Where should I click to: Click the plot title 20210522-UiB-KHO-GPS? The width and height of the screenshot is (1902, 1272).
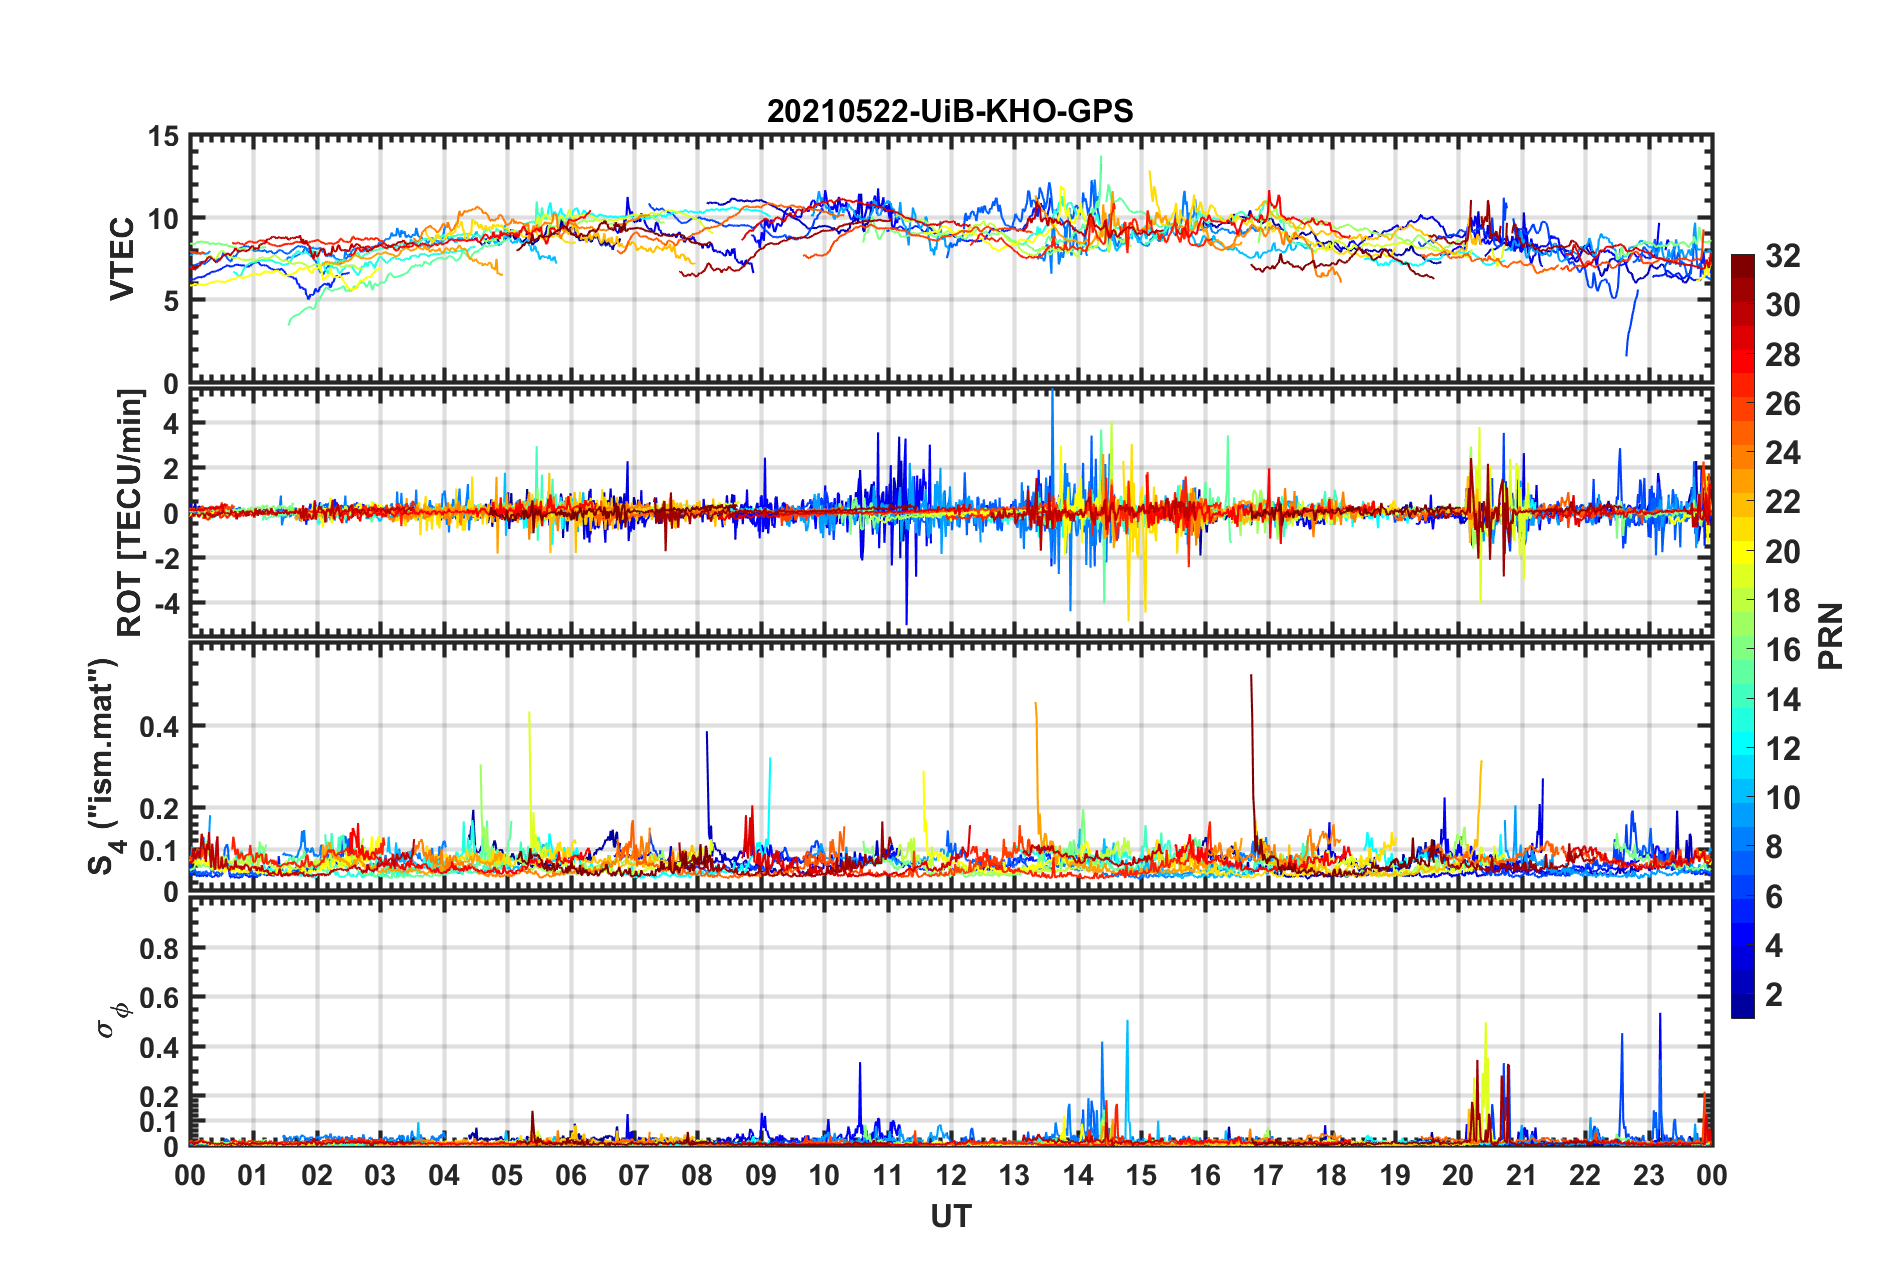[950, 111]
